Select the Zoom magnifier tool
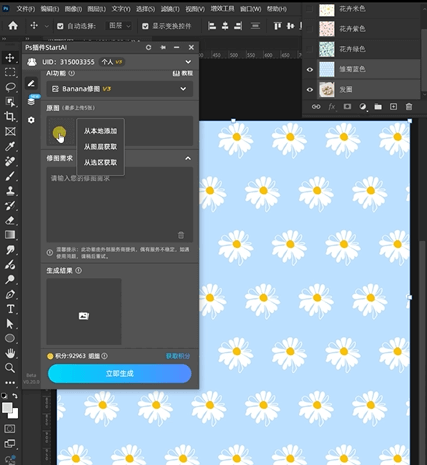Viewport: 427px width, 465px height. [10, 368]
